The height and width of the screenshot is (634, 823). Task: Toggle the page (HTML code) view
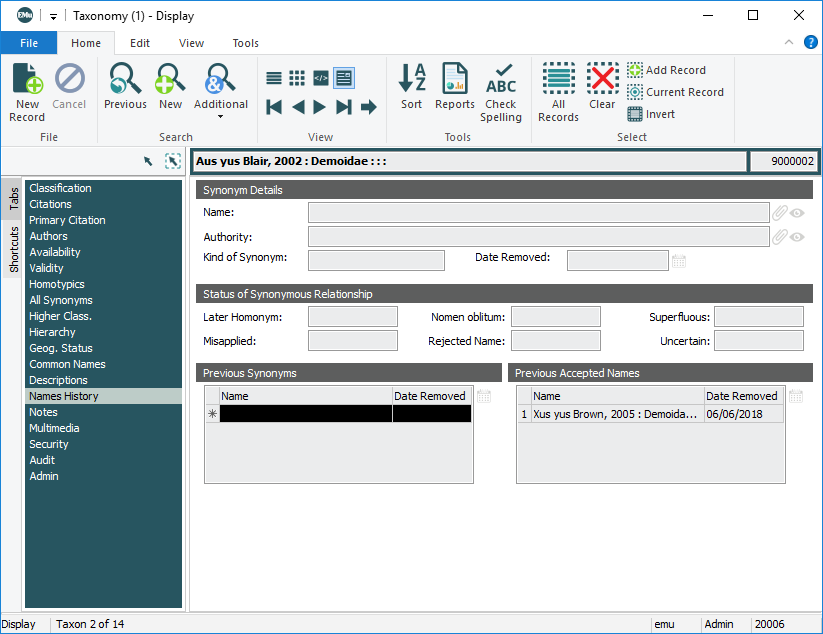click(321, 78)
